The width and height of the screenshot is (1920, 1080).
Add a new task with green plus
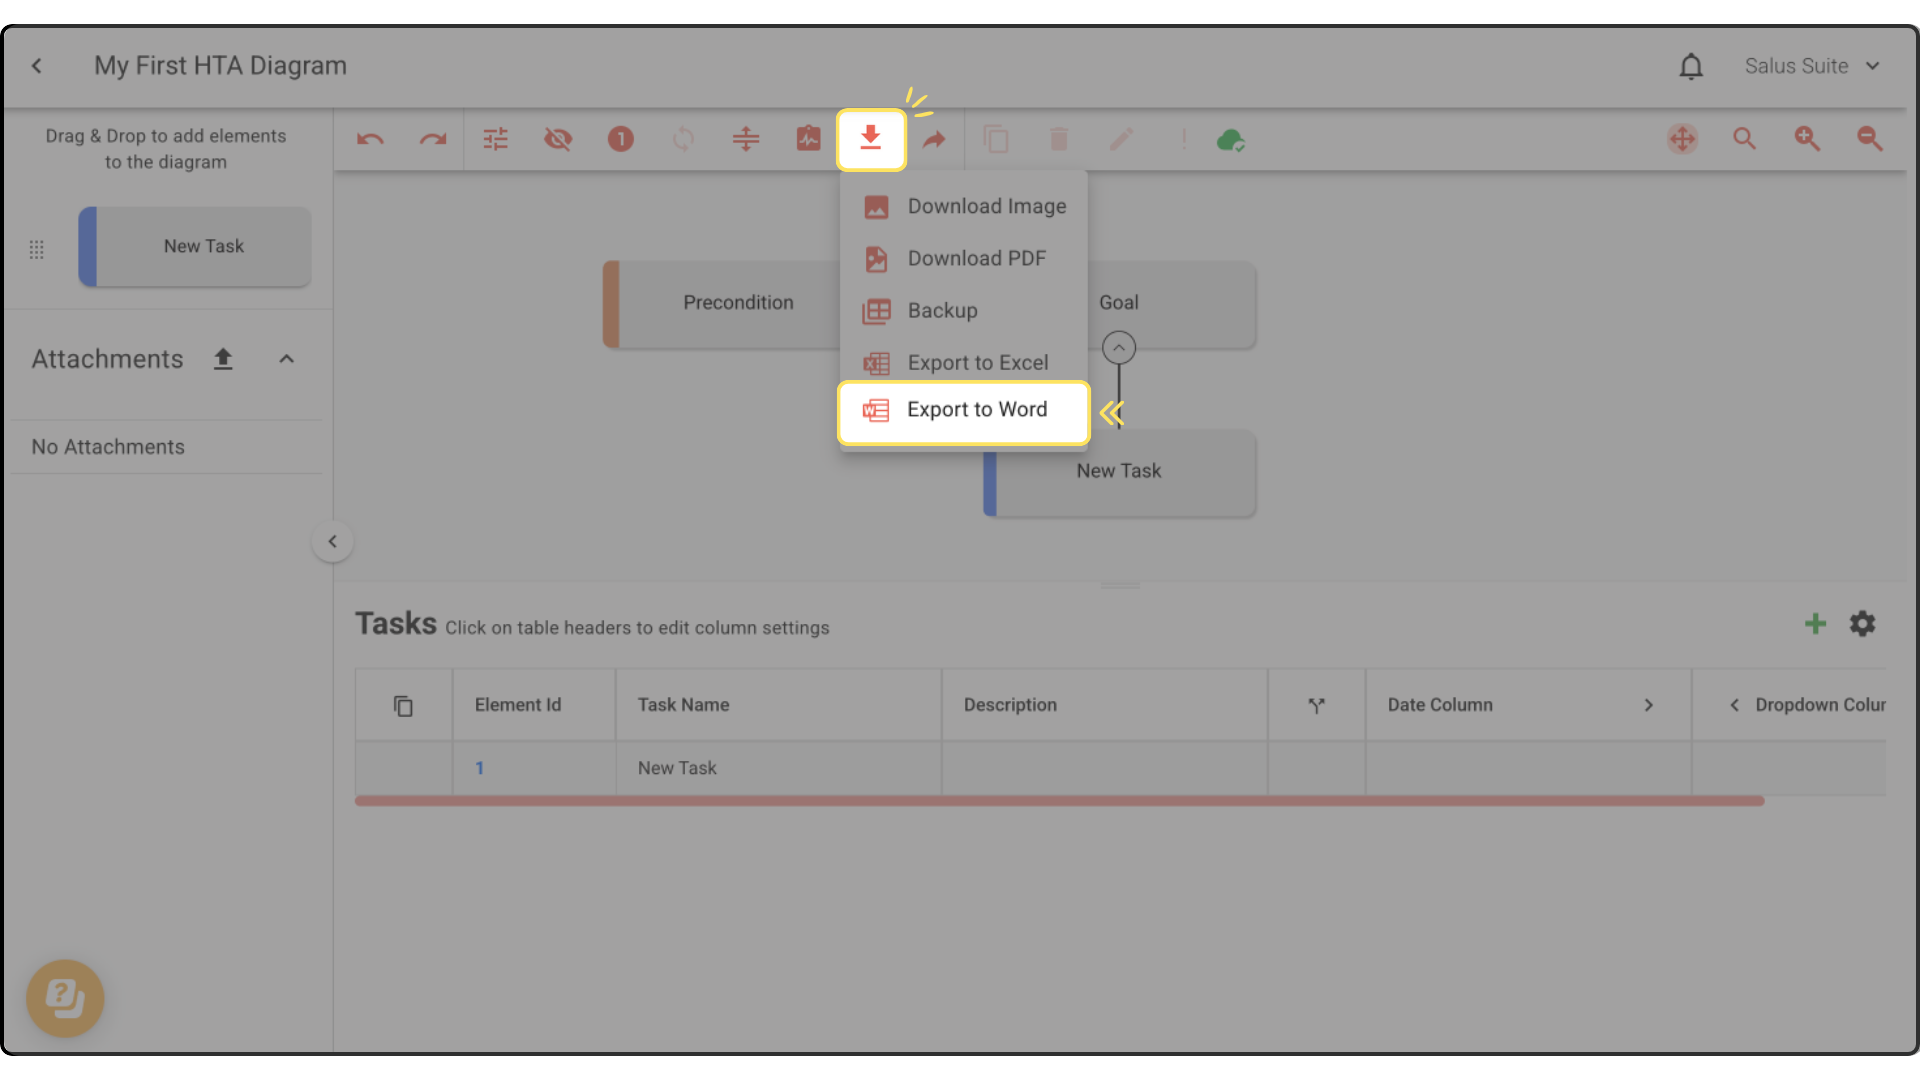(1815, 624)
